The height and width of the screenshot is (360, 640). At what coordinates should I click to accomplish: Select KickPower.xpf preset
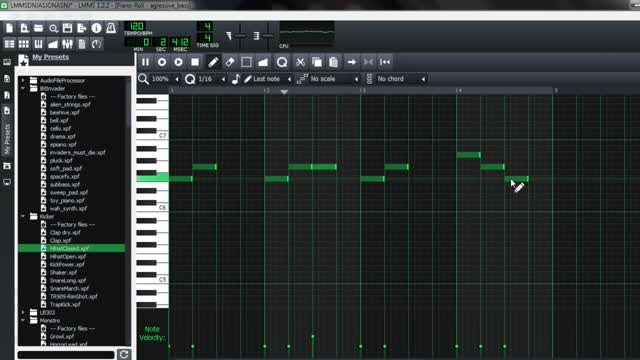pyautogui.click(x=67, y=264)
